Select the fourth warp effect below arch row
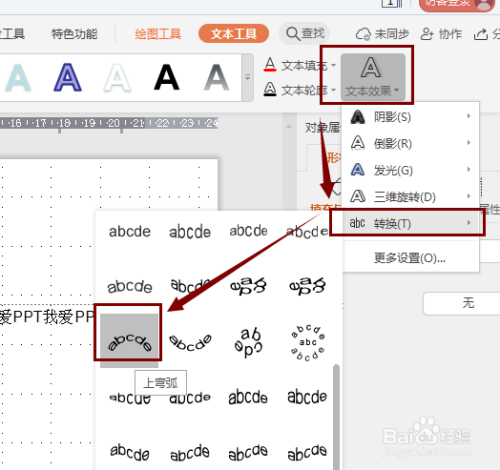500x470 pixels. coord(307,397)
